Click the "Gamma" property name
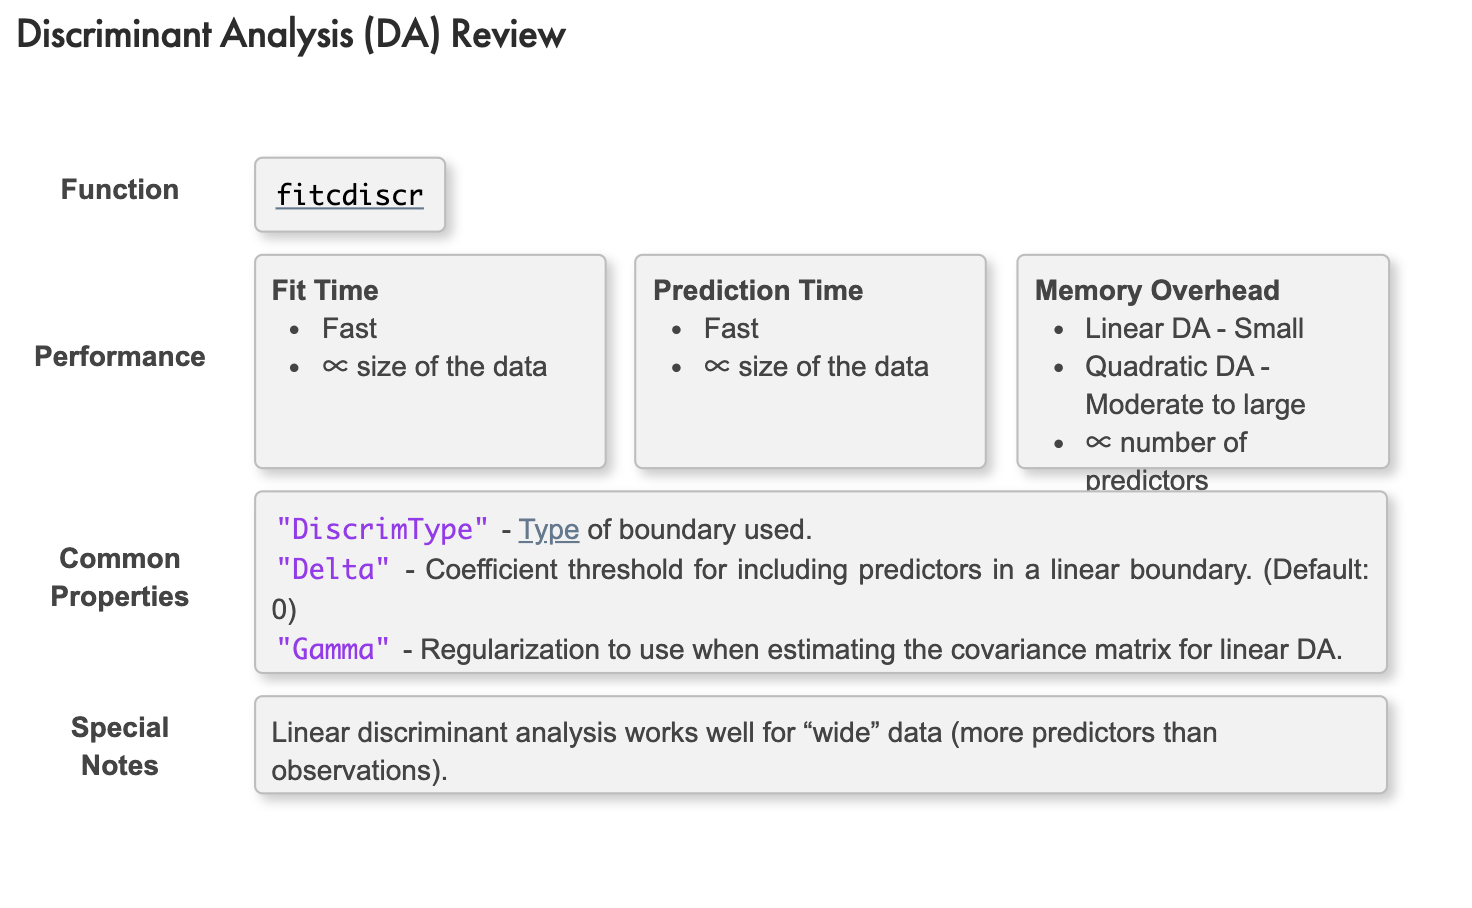 [x=333, y=649]
